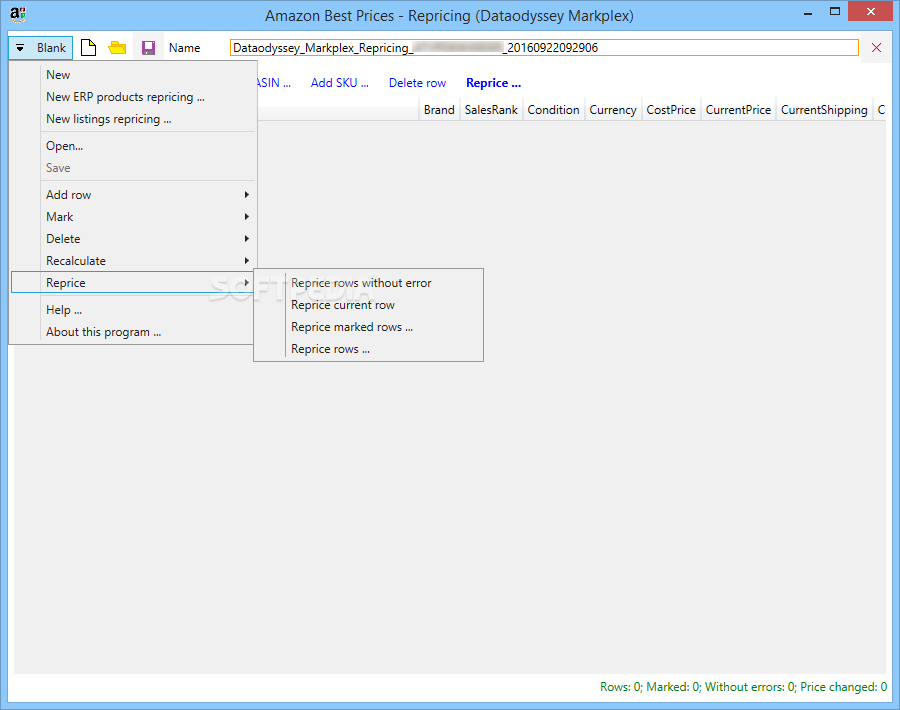The image size is (900, 710).
Task: Choose New ERP products repricing
Action: [x=133, y=97]
